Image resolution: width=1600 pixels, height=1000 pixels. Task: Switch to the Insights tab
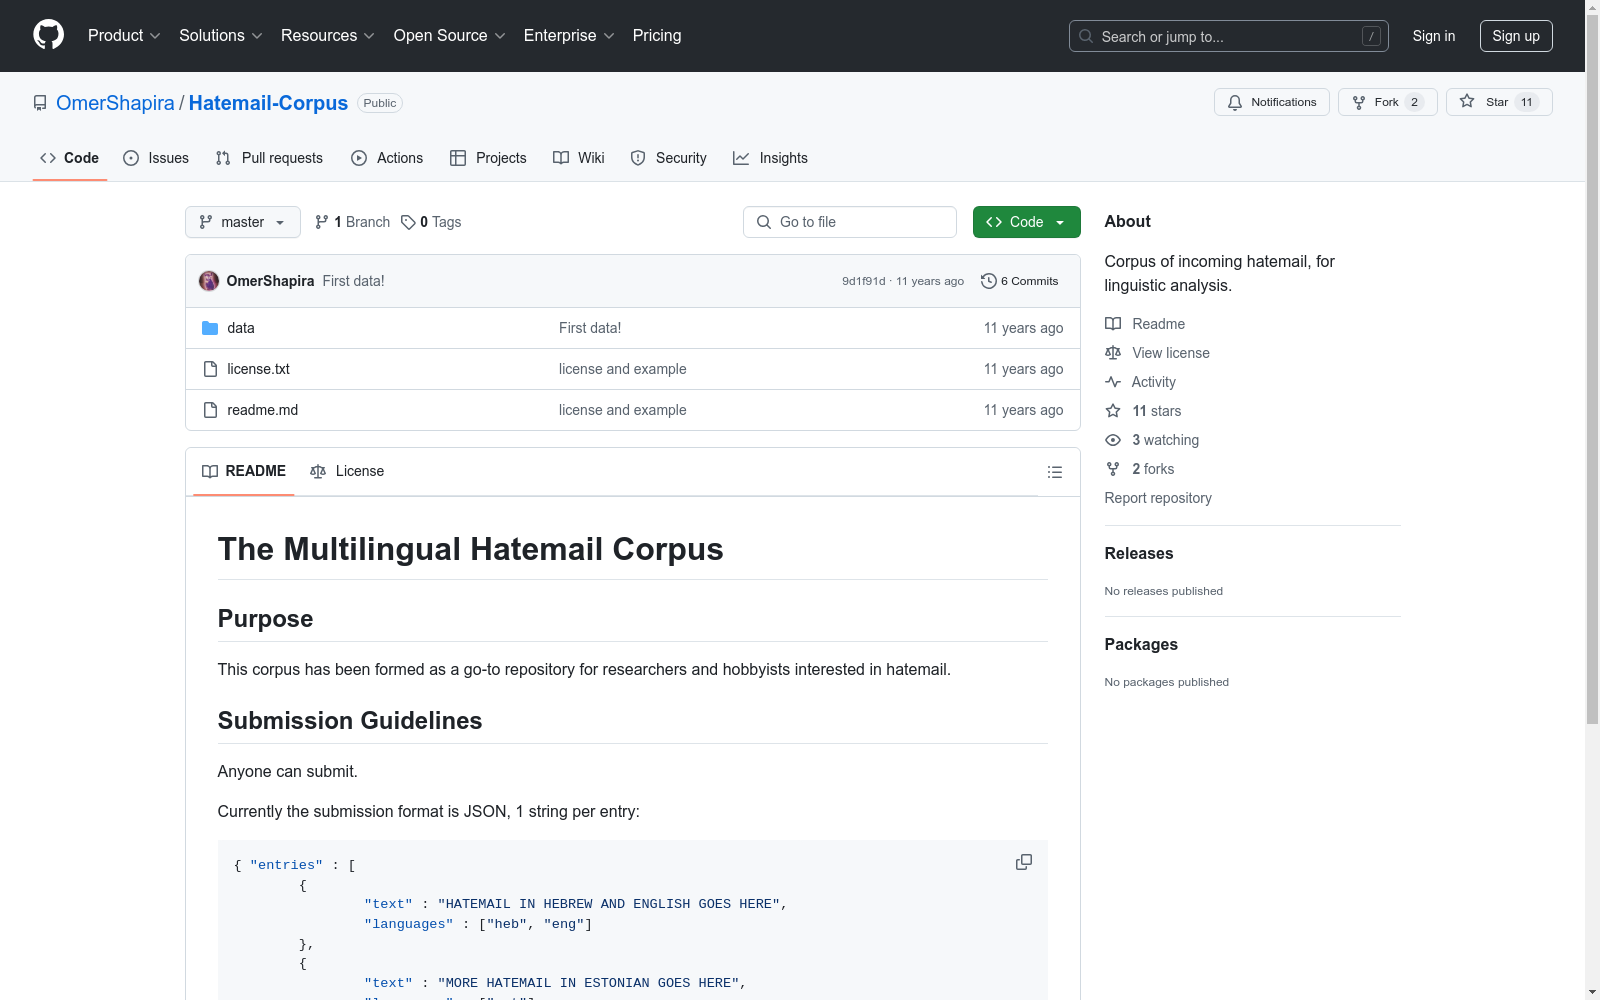[x=770, y=158]
